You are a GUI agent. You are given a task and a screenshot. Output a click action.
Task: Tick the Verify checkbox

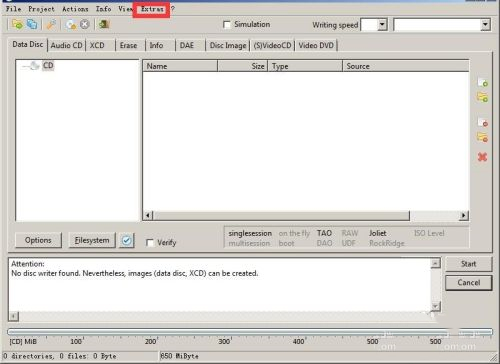pyautogui.click(x=150, y=243)
